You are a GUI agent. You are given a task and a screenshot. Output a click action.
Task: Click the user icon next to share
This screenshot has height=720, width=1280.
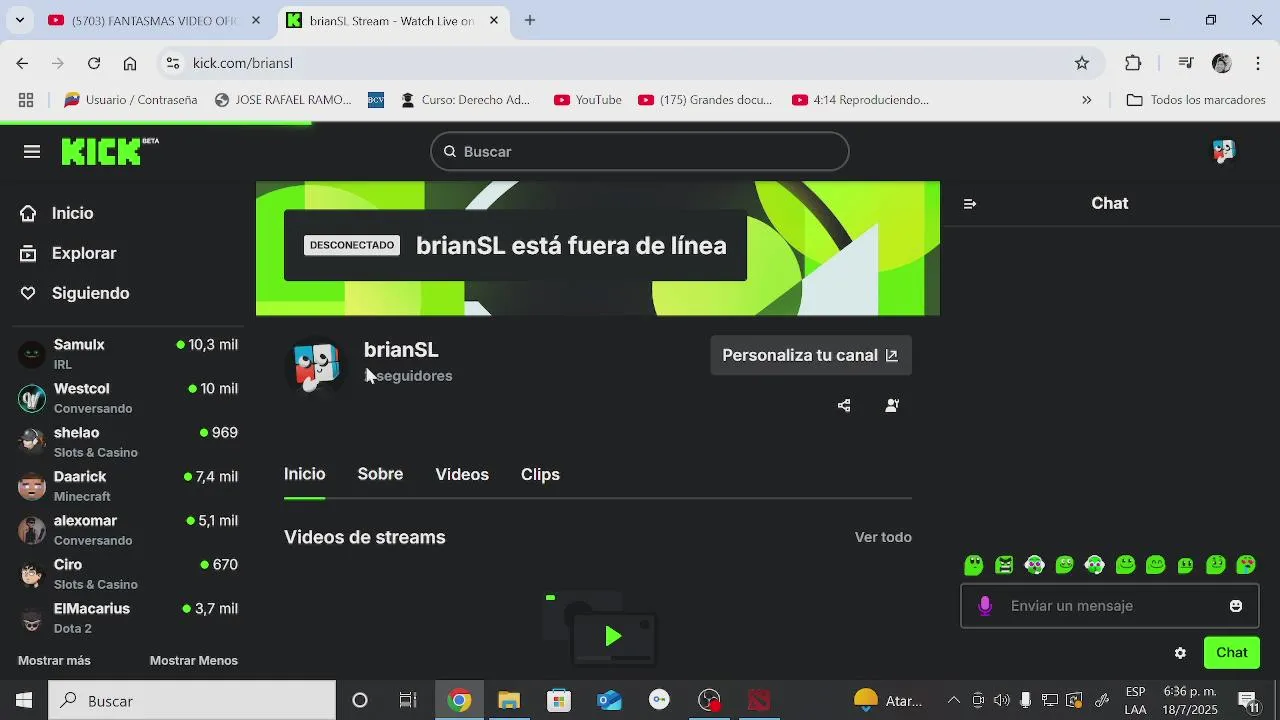[892, 405]
